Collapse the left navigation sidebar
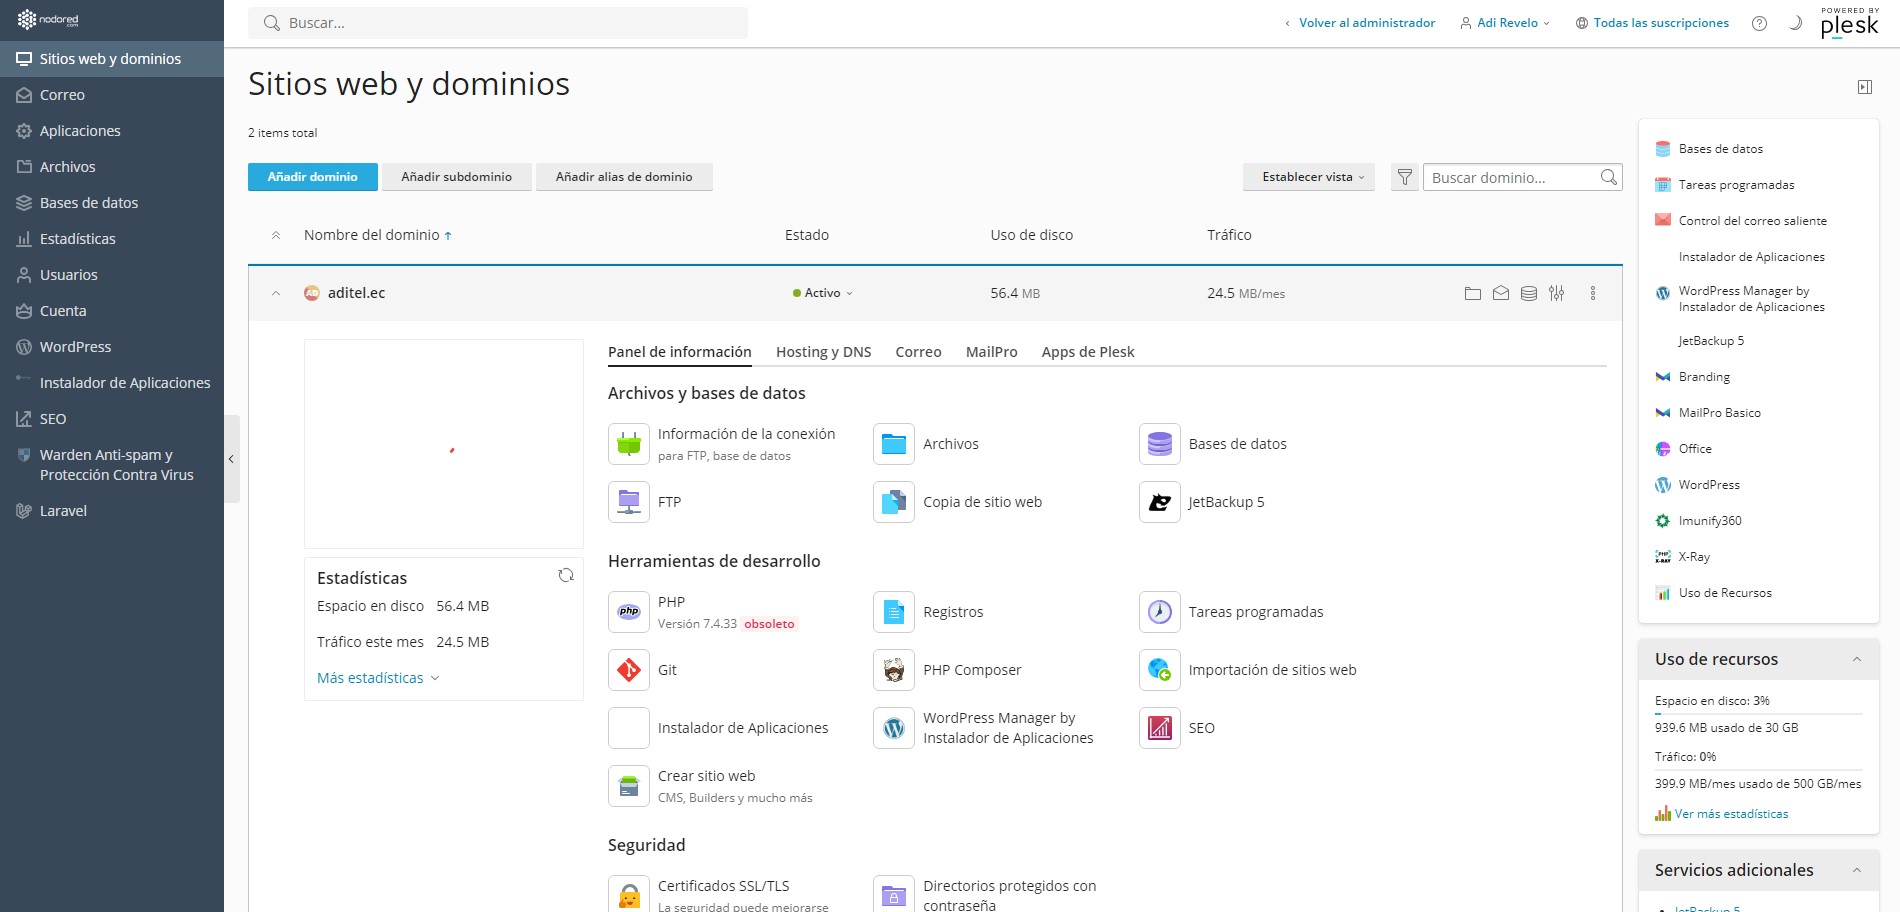The width and height of the screenshot is (1900, 912). pos(231,459)
